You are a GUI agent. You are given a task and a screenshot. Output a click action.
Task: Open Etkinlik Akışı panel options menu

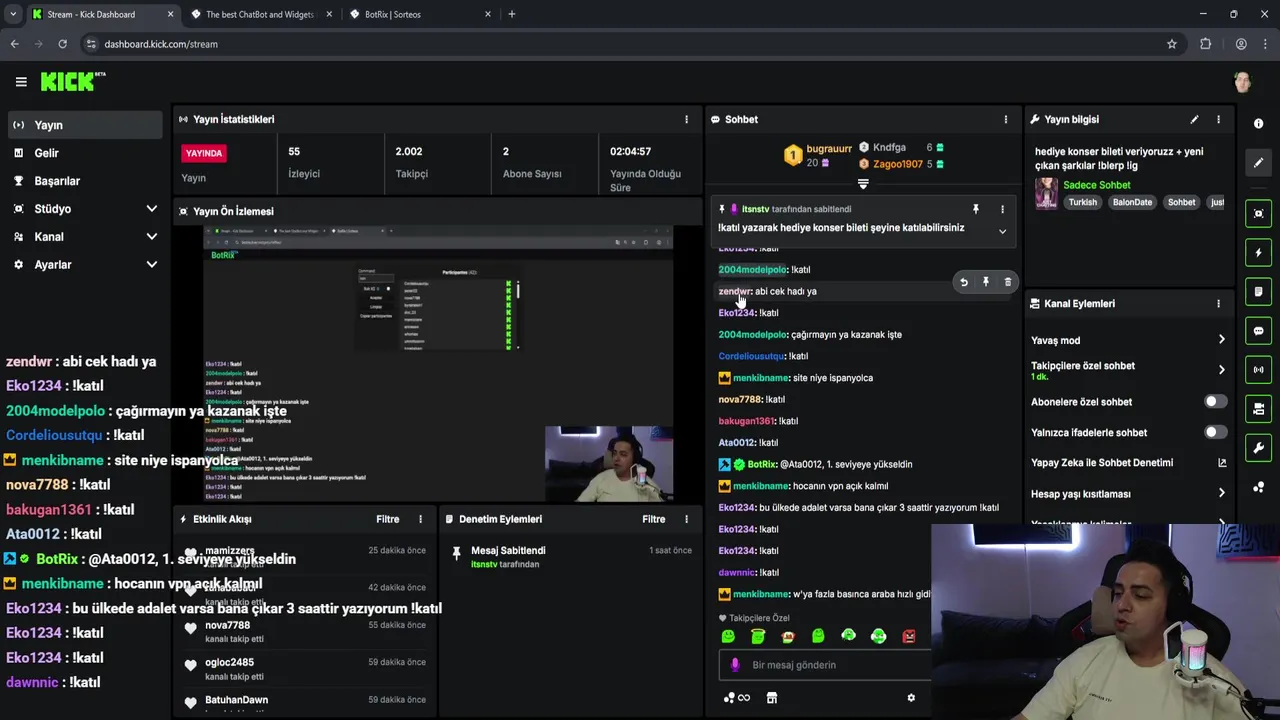point(420,519)
